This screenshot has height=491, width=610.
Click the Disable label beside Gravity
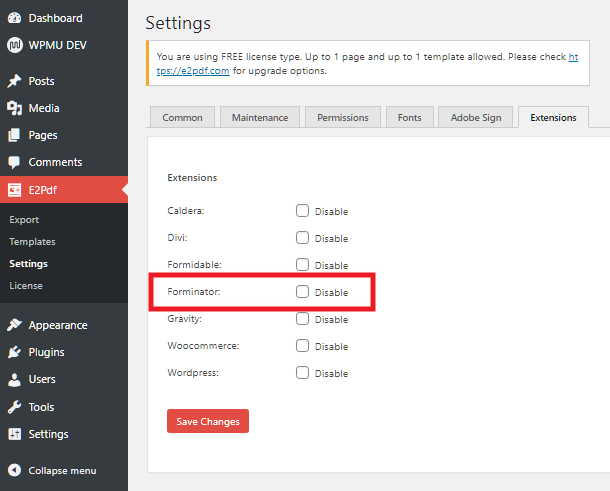tap(331, 319)
